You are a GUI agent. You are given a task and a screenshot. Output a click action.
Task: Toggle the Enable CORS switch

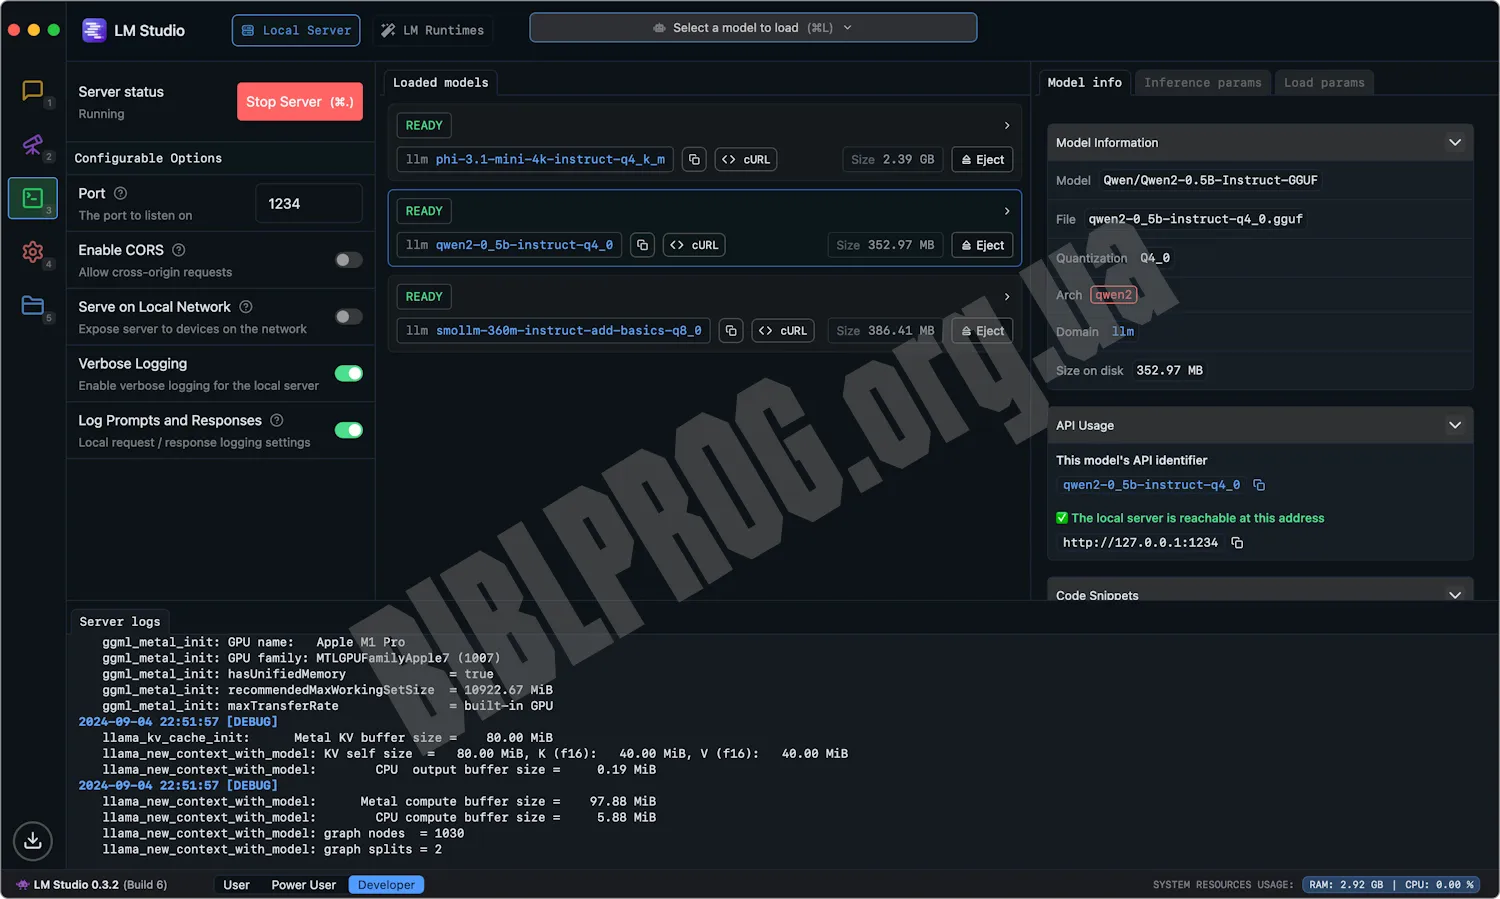[x=349, y=260]
